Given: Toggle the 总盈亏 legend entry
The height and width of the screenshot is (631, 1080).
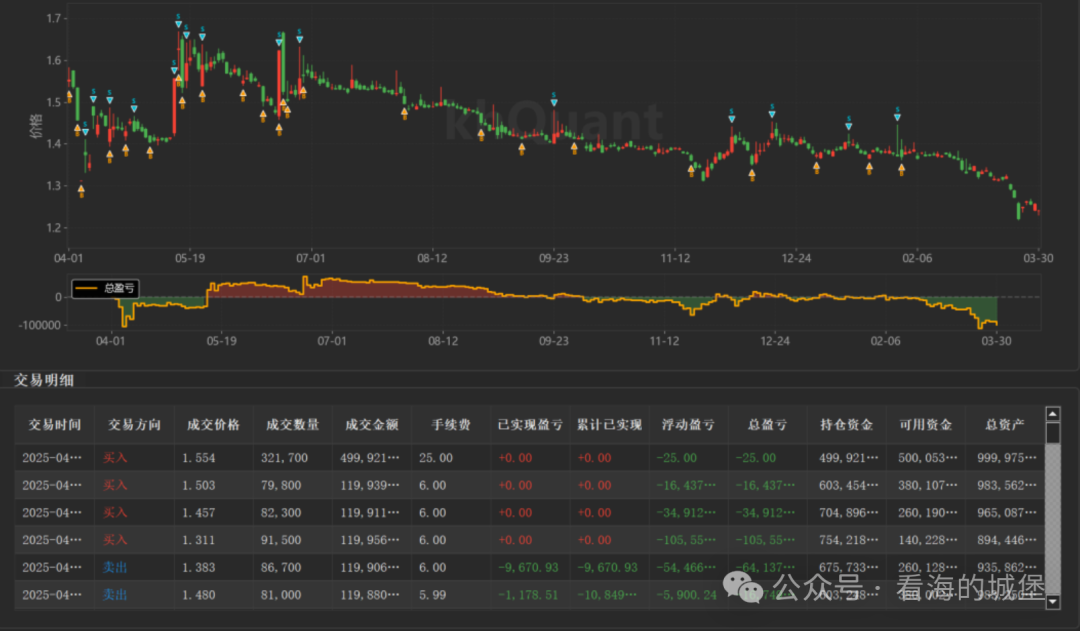Looking at the screenshot, I should click(105, 288).
